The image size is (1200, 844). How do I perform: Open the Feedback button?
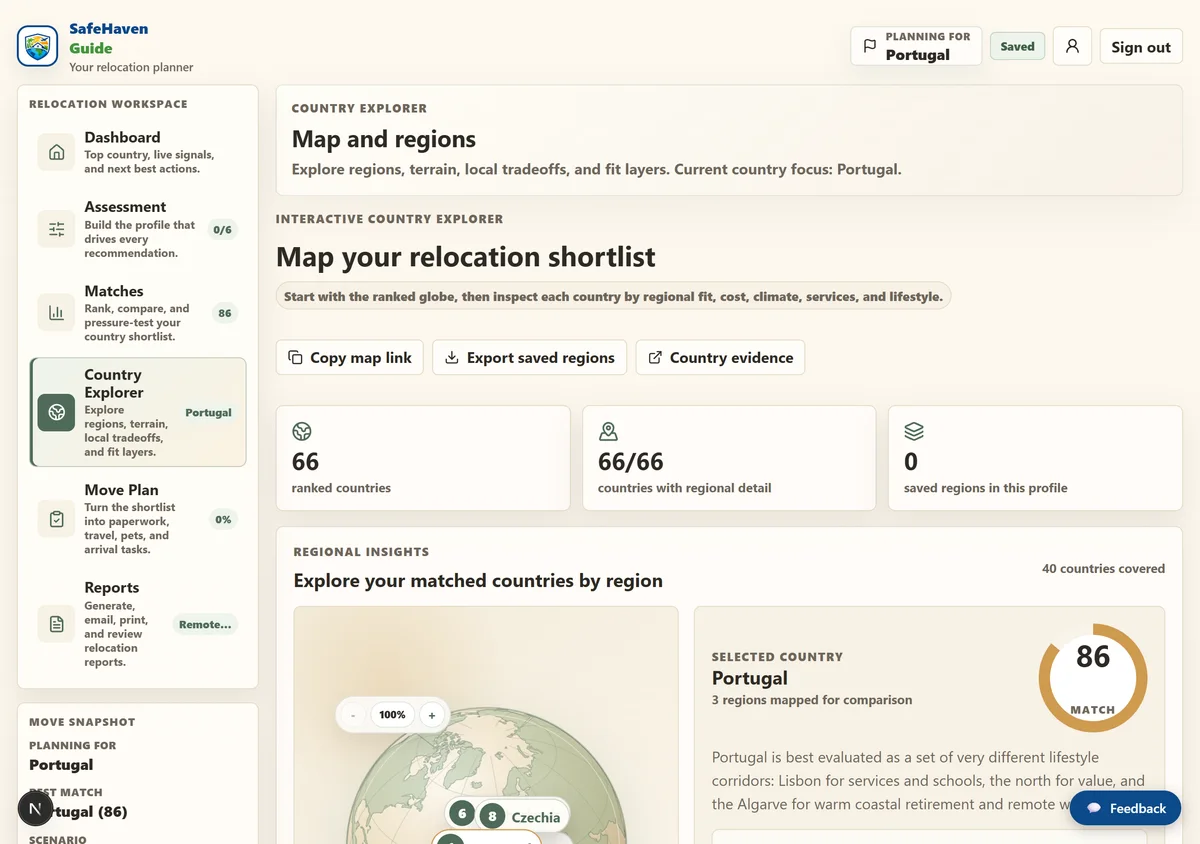(1125, 808)
